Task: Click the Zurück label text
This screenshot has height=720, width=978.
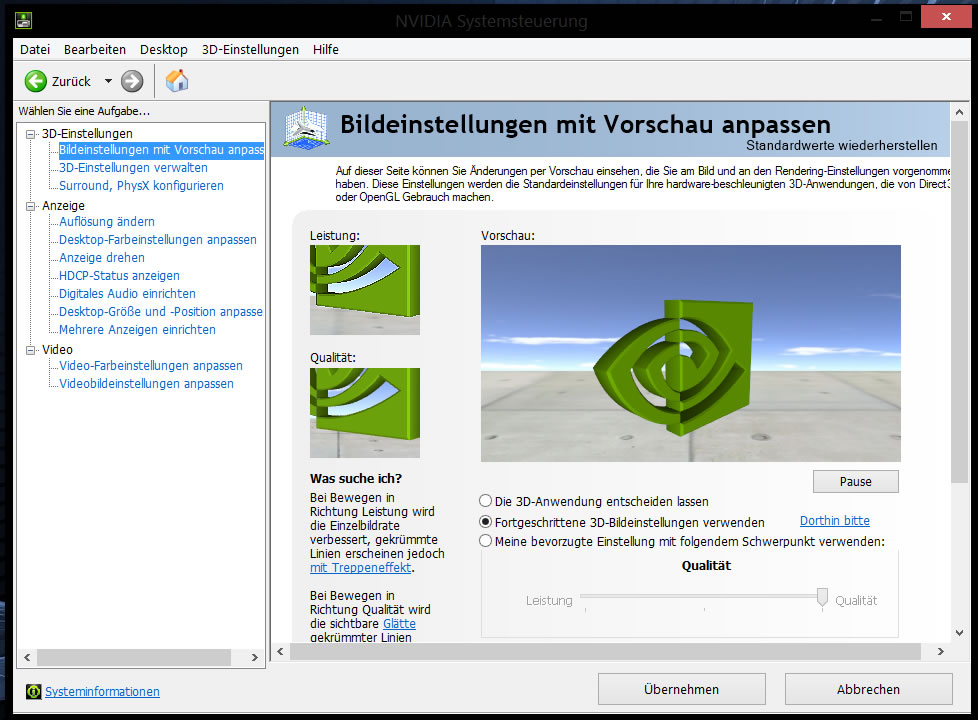Action: (x=71, y=82)
